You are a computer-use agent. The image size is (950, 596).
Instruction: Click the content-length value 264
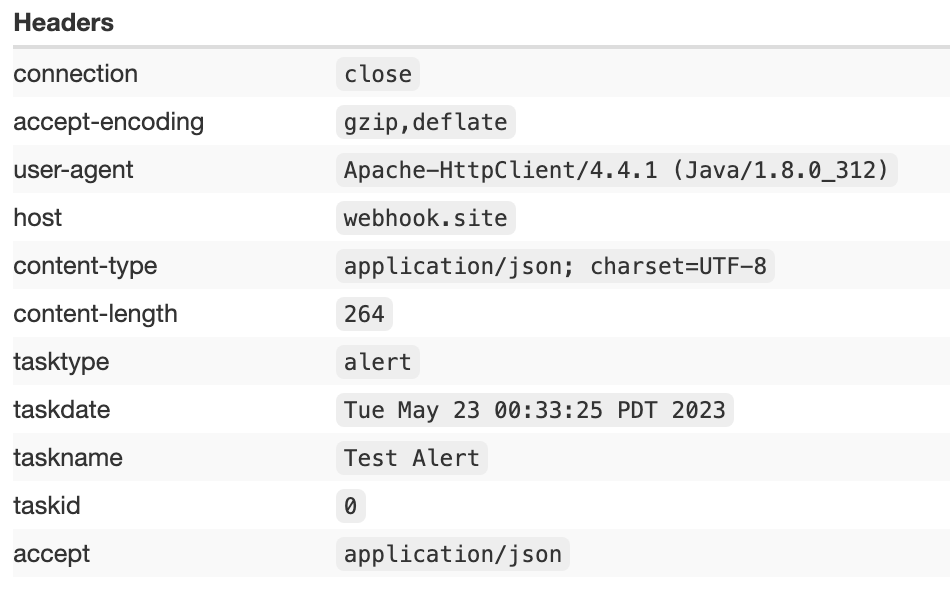(x=364, y=314)
